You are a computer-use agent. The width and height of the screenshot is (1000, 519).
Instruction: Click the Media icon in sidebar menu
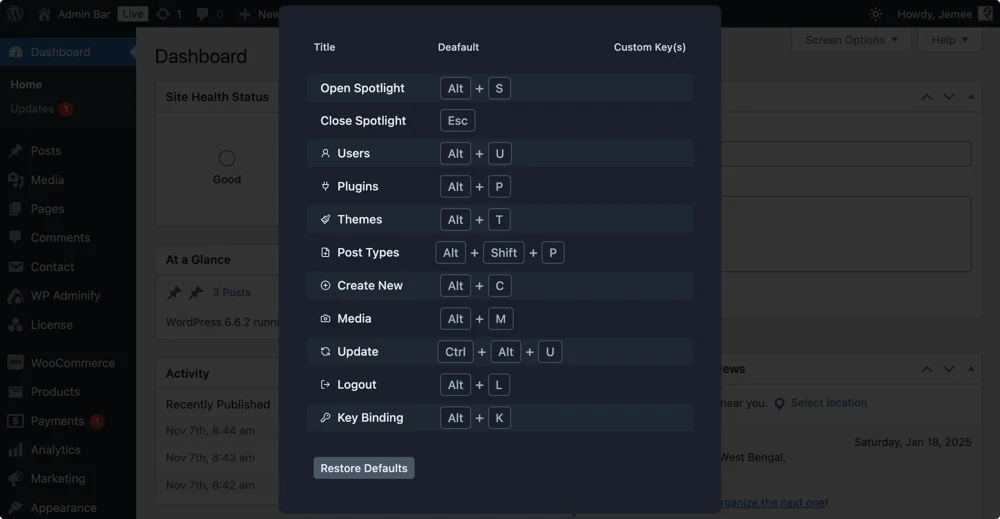15,180
